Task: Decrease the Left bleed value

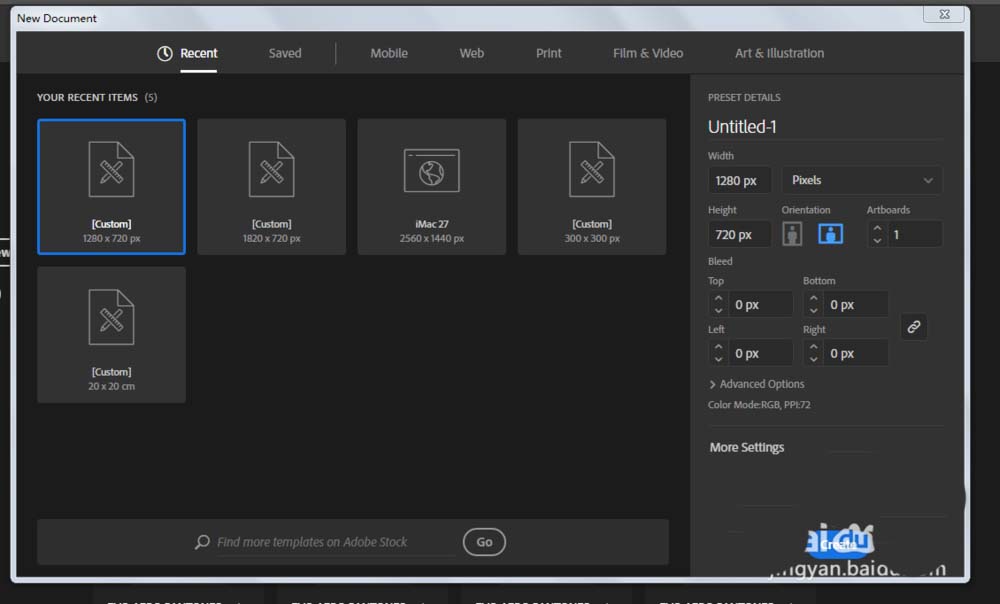Action: [x=719, y=359]
